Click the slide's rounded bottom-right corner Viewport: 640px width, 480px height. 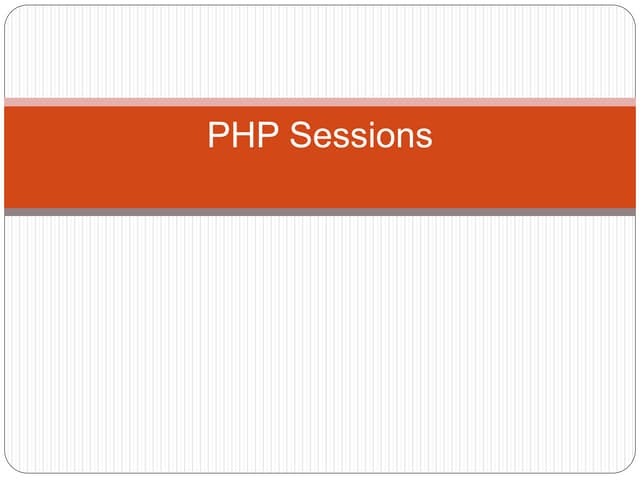tap(628, 466)
